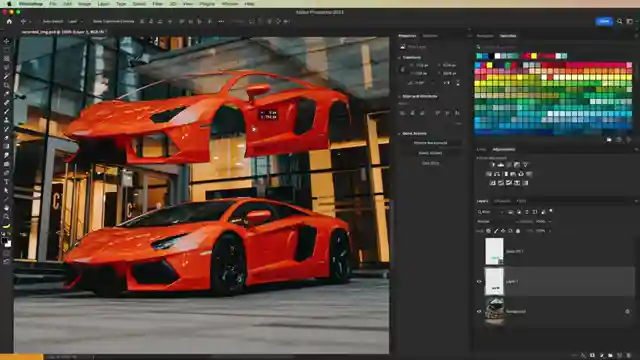This screenshot has height=360, width=640.
Task: Select the Brush tool
Action: click(x=7, y=111)
